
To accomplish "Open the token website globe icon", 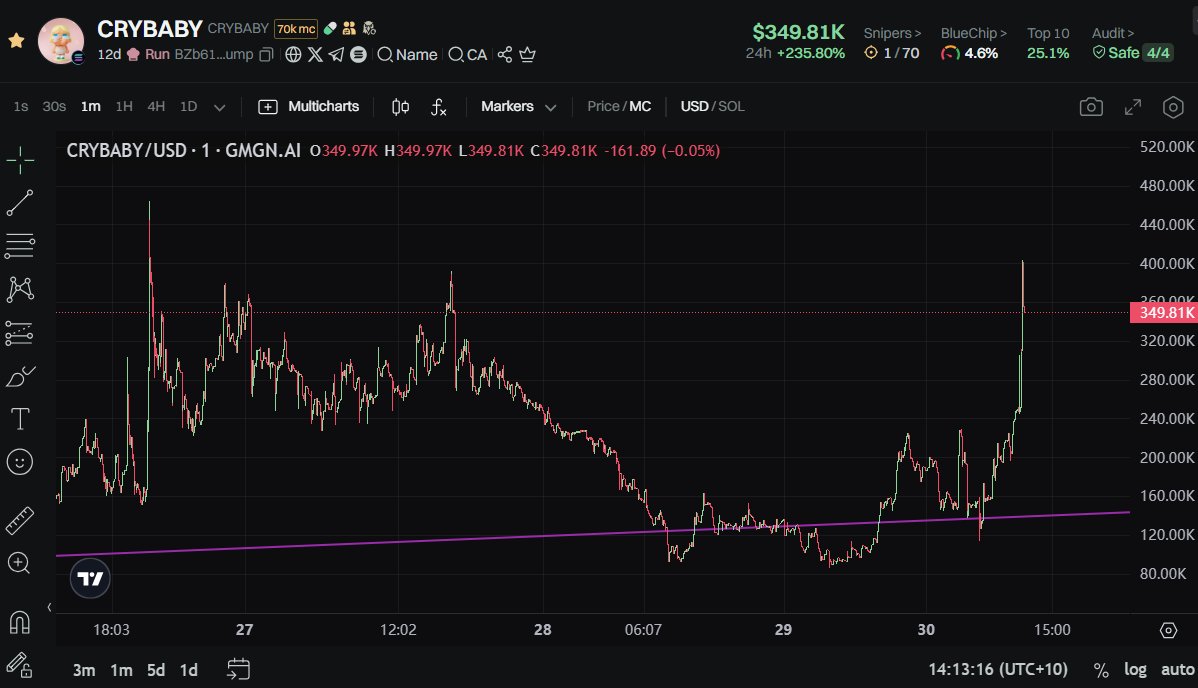I will click(x=293, y=54).
